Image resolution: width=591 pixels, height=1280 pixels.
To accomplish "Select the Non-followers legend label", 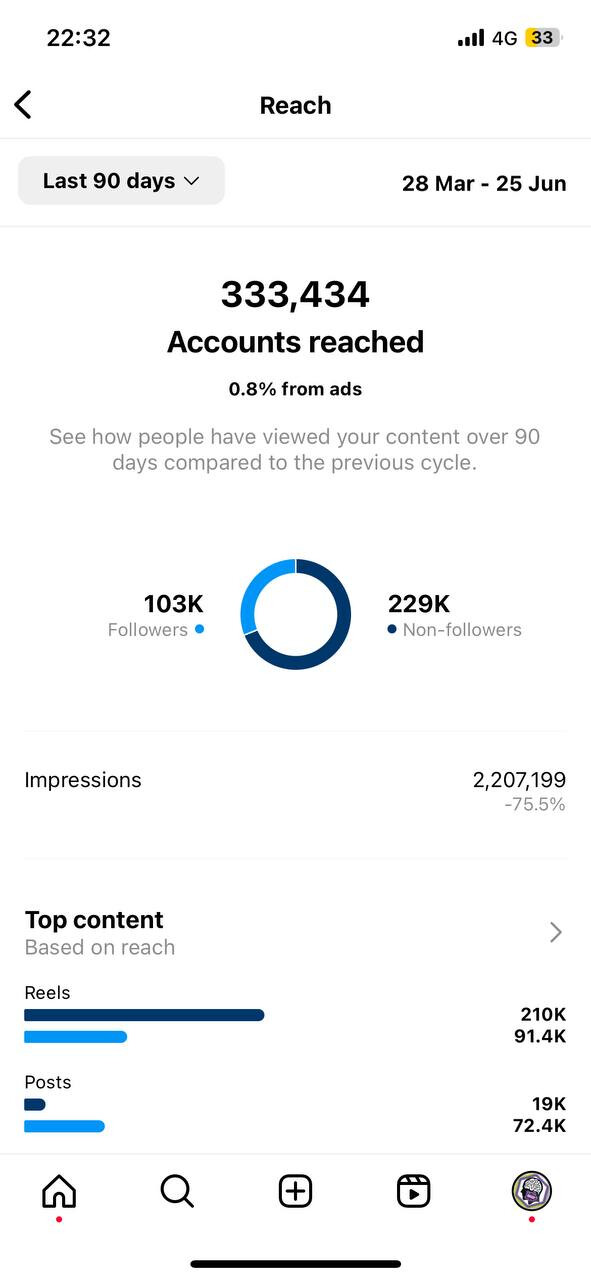I will [462, 630].
